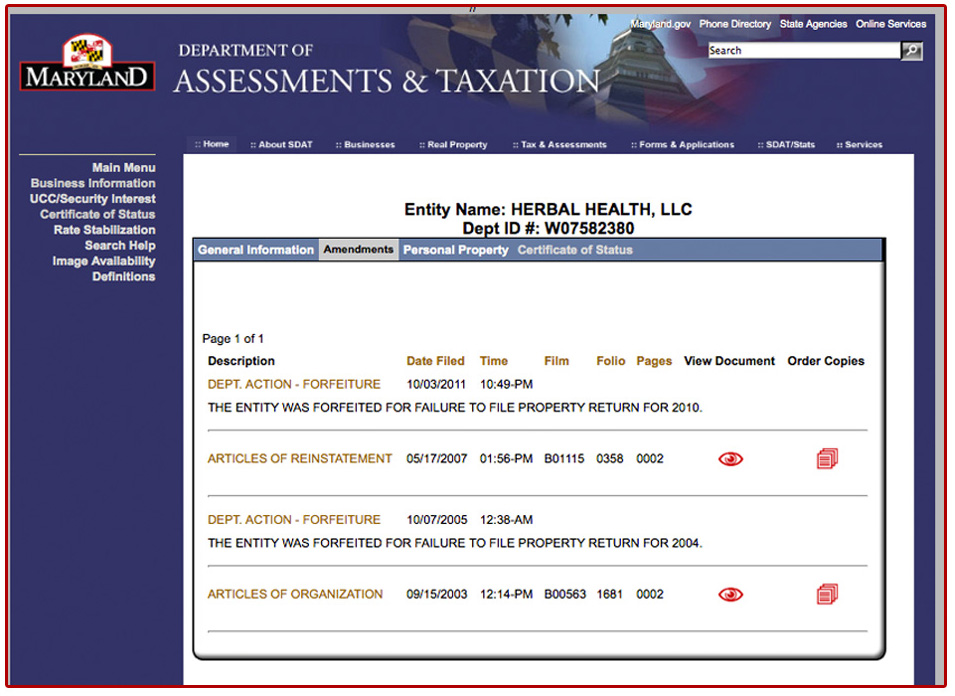
Task: Click time 10:49-PM
Action: coord(506,384)
